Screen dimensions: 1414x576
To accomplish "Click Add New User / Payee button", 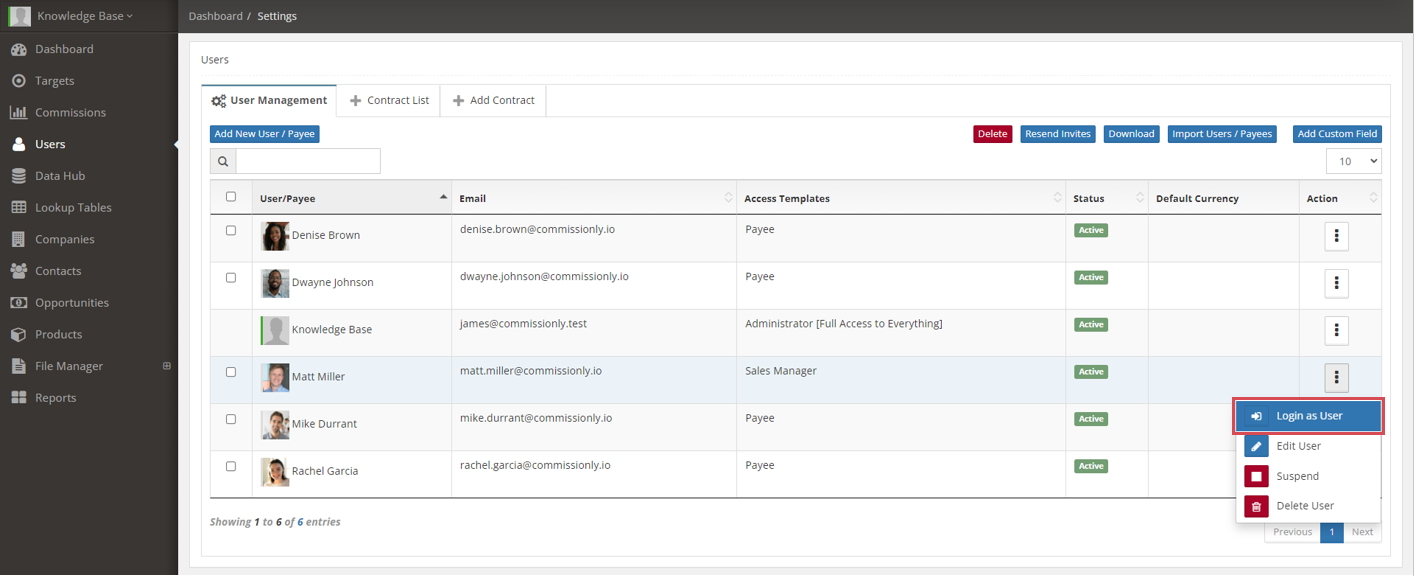I will pos(265,134).
